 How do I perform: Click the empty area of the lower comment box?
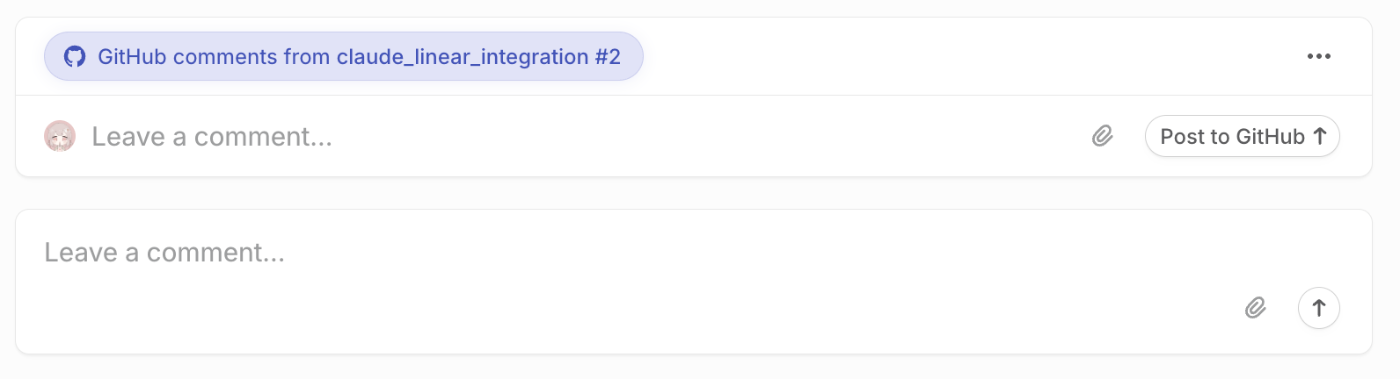pos(640,310)
